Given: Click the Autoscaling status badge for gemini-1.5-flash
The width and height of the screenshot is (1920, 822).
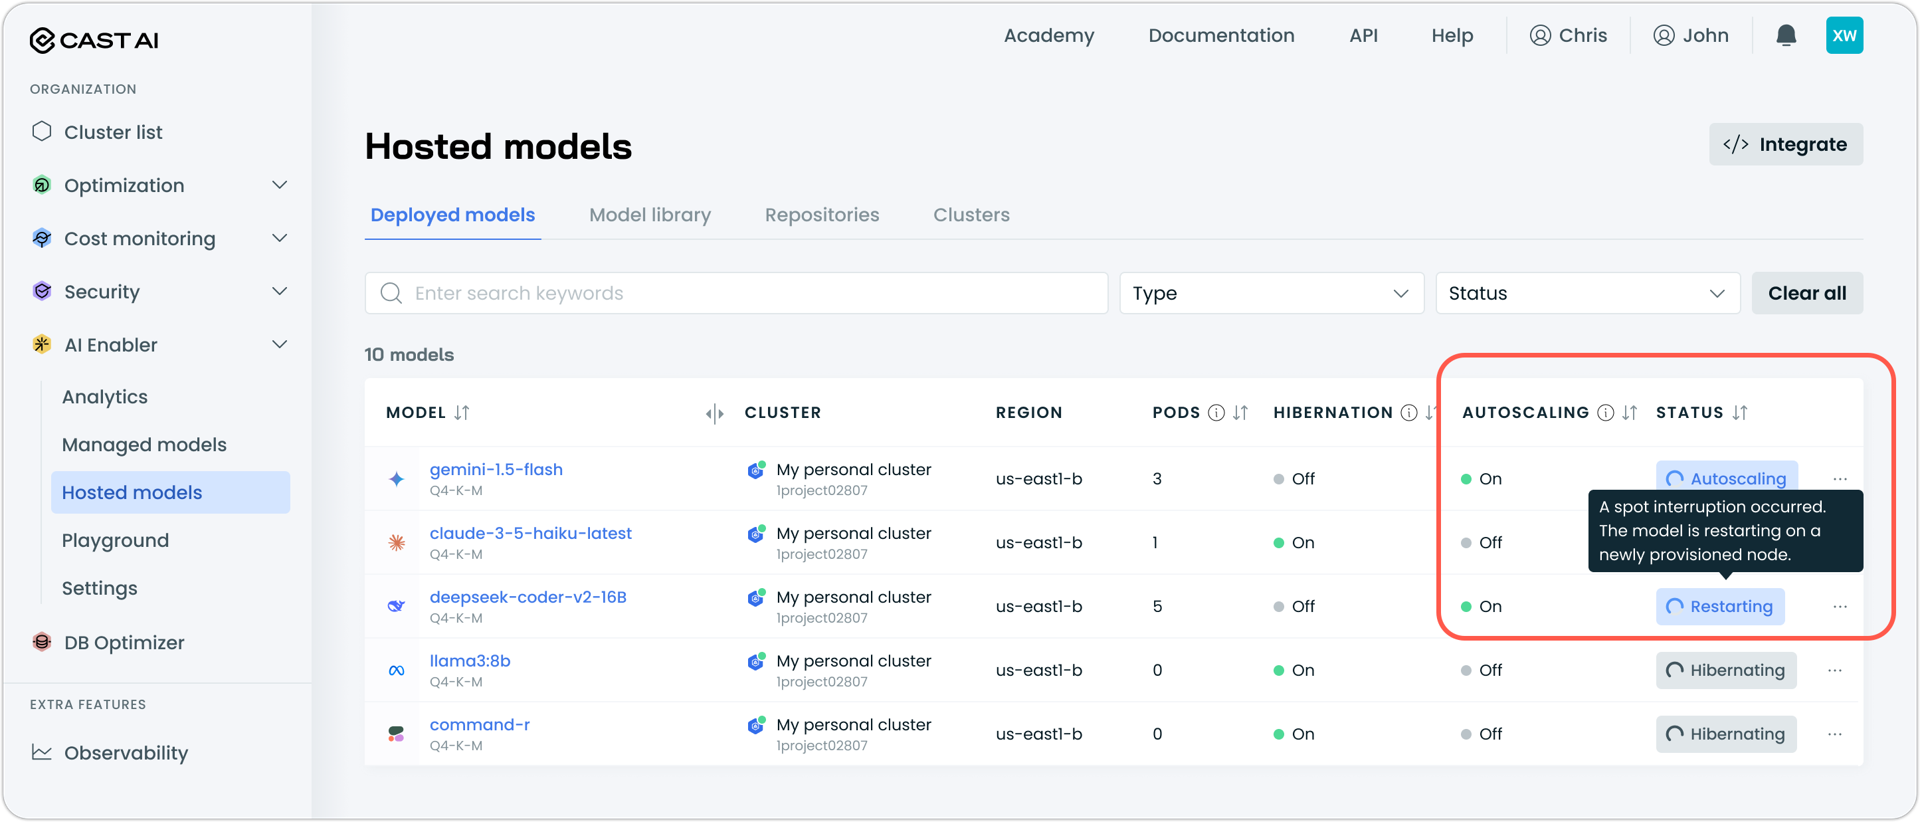Looking at the screenshot, I should tap(1727, 477).
